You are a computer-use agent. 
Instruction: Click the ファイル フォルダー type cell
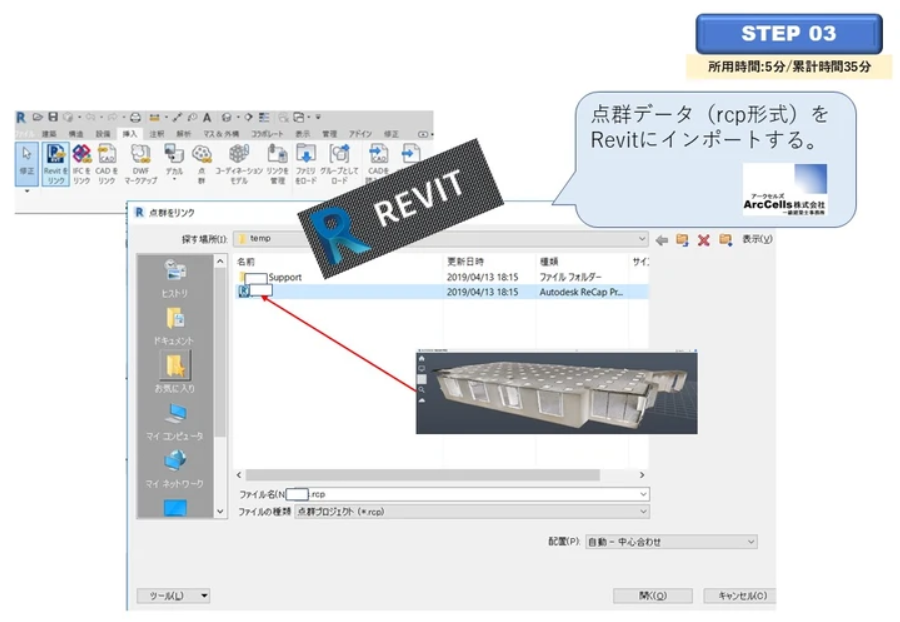click(x=571, y=277)
